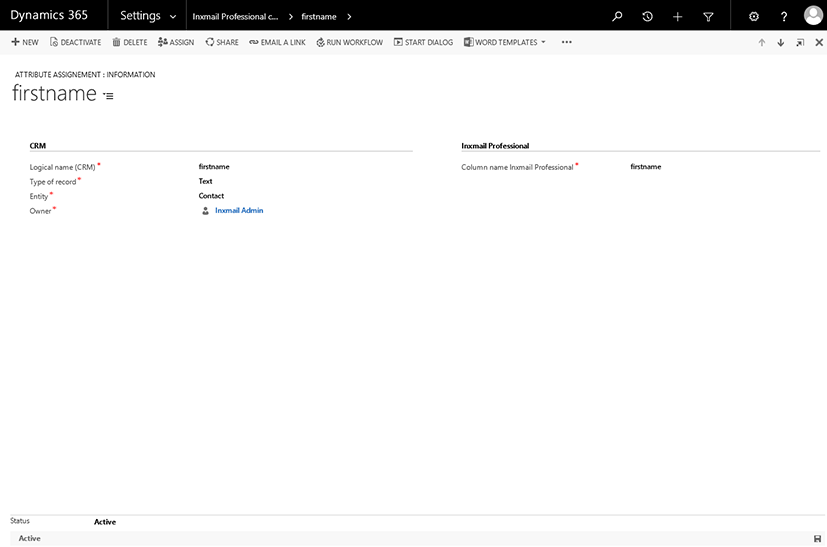The height and width of the screenshot is (547, 827).
Task: Click Column name Inxmail Professional value
Action: 646,167
